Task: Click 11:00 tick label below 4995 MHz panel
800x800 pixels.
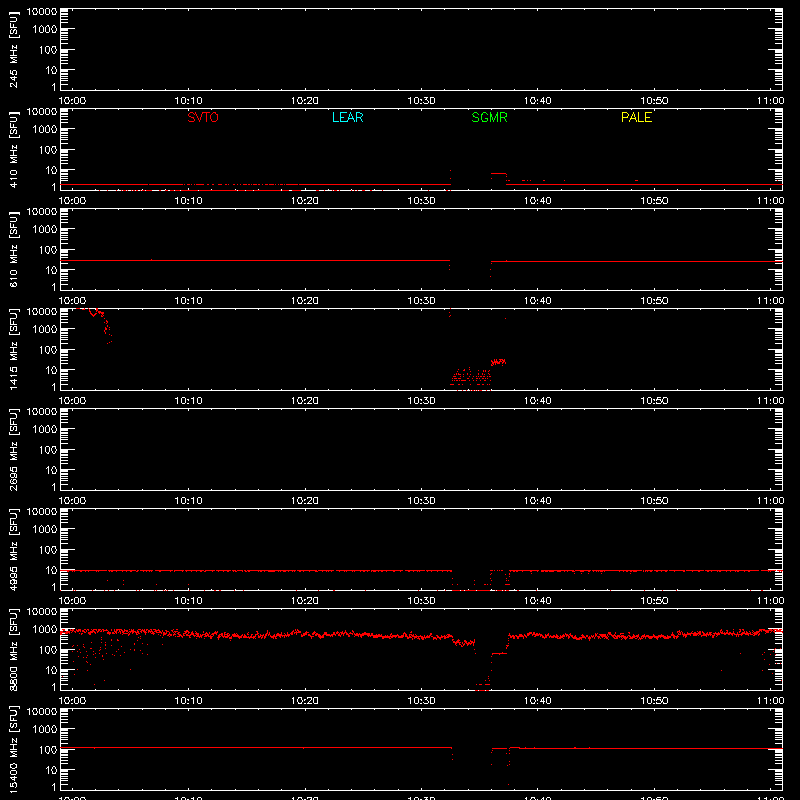Action: pyautogui.click(x=770, y=601)
